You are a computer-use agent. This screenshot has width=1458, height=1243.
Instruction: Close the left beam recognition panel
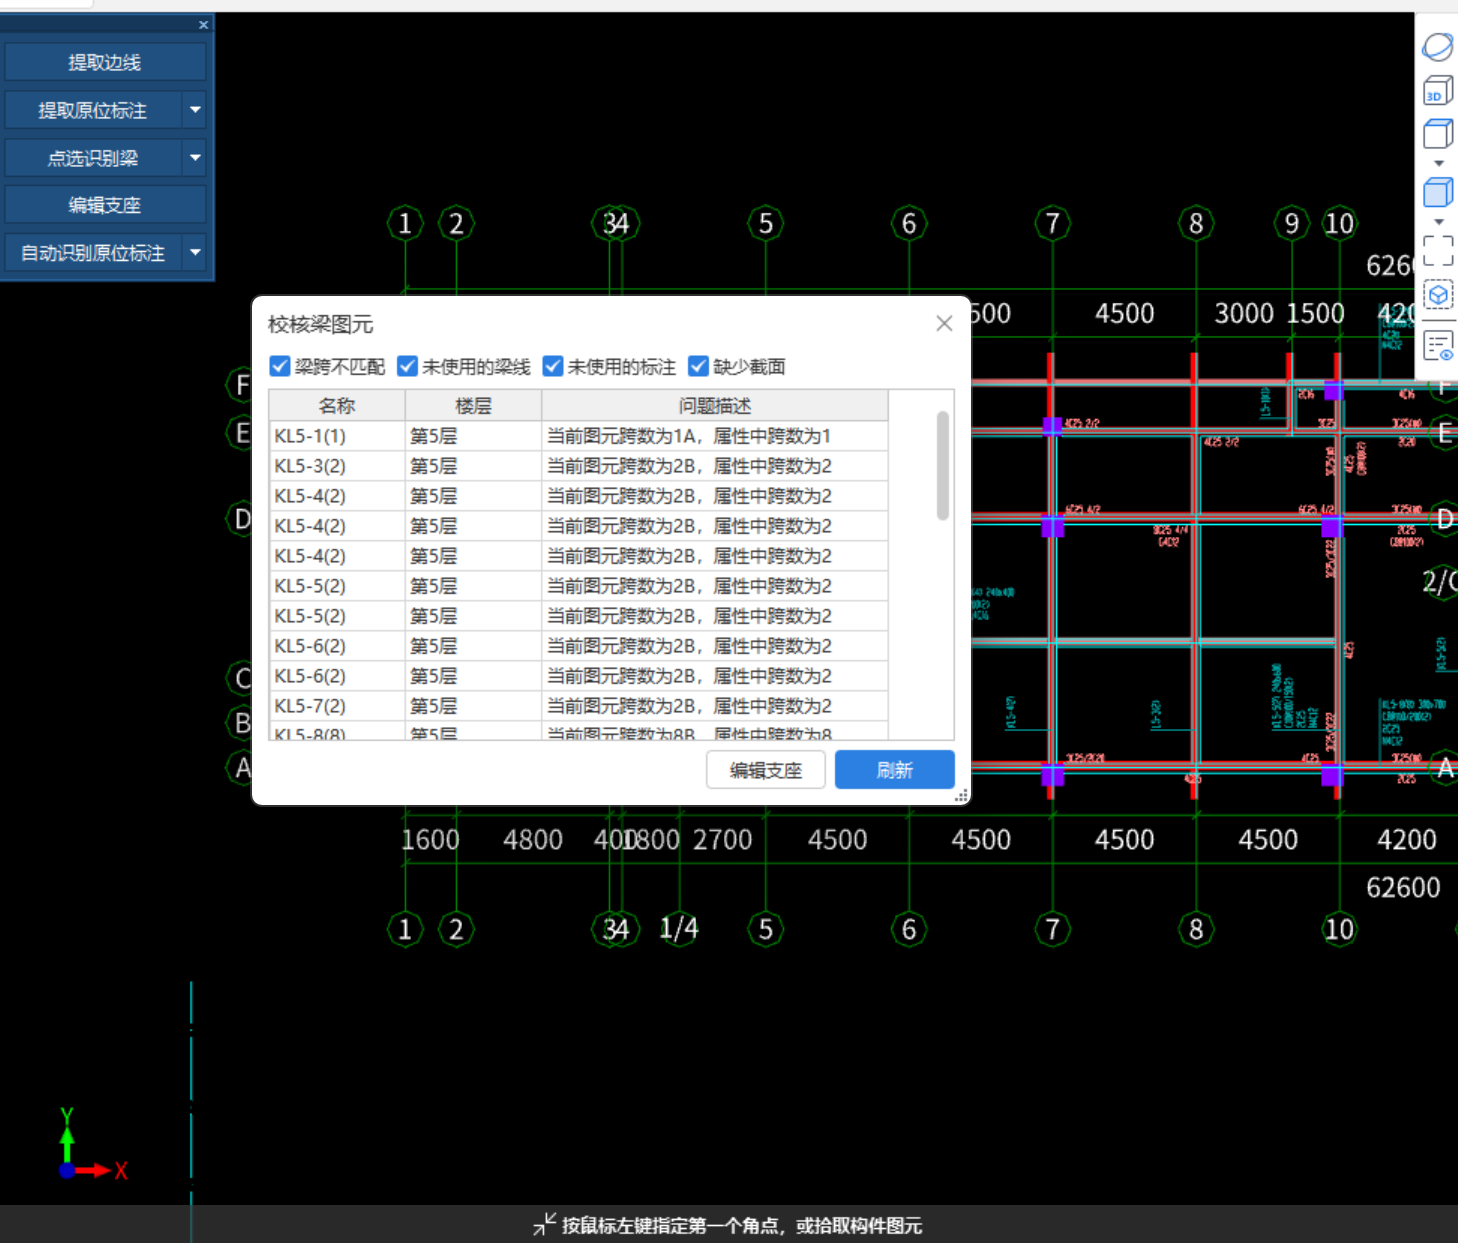coord(203,25)
